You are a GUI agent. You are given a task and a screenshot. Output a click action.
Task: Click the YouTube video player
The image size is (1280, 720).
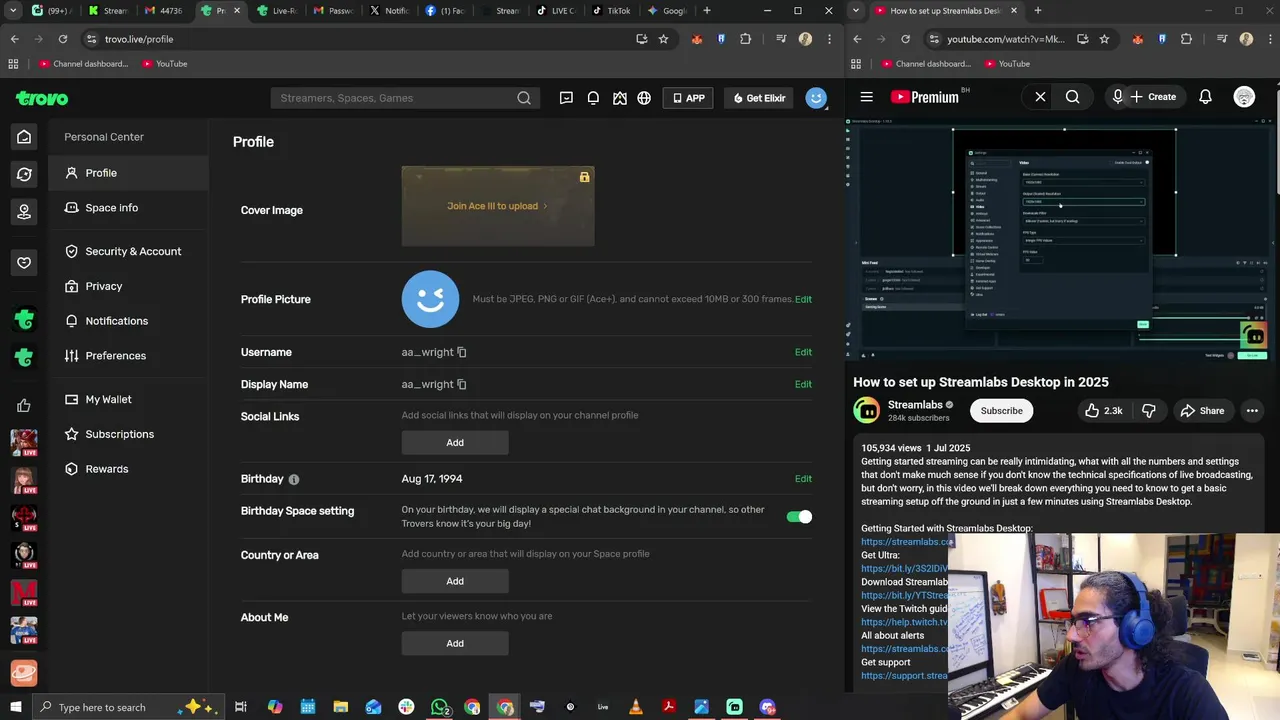pyautogui.click(x=1062, y=240)
